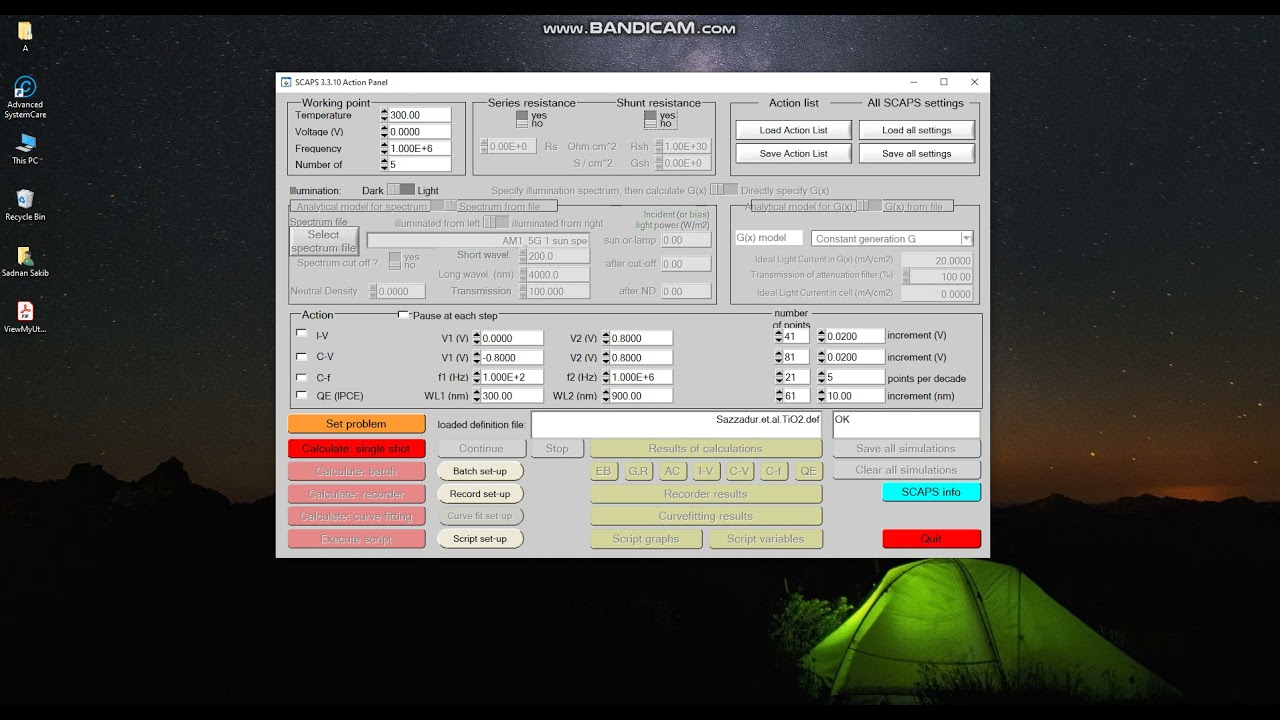Click the Temperature input field

[419, 115]
